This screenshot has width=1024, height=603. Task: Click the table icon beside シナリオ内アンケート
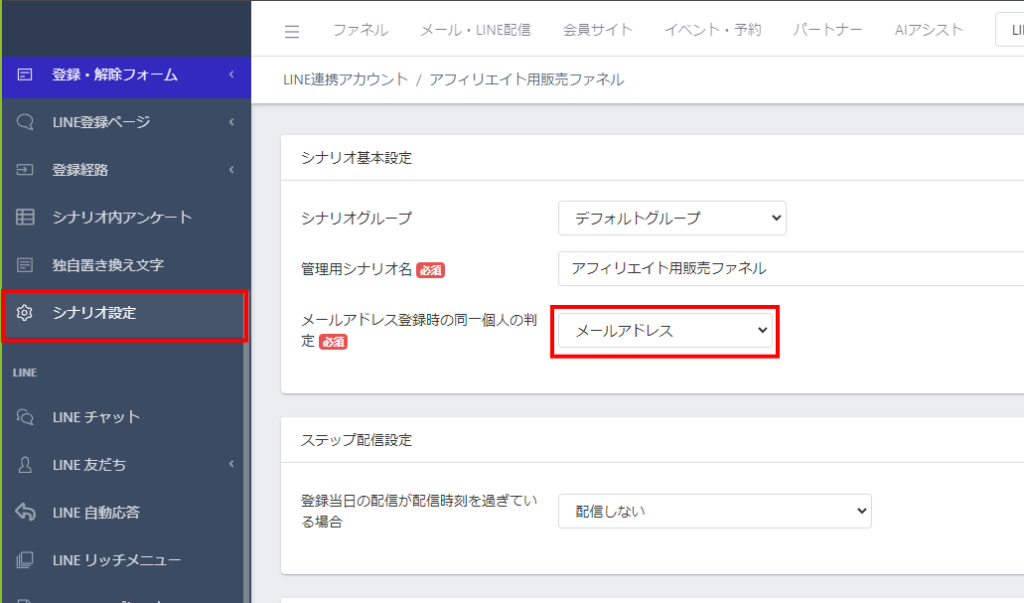pos(26,217)
